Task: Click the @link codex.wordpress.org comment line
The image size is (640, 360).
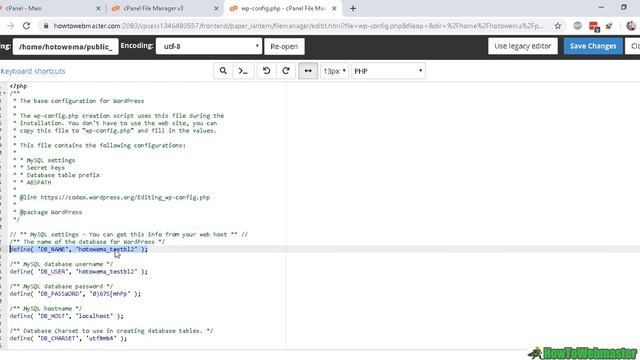Action: click(111, 198)
